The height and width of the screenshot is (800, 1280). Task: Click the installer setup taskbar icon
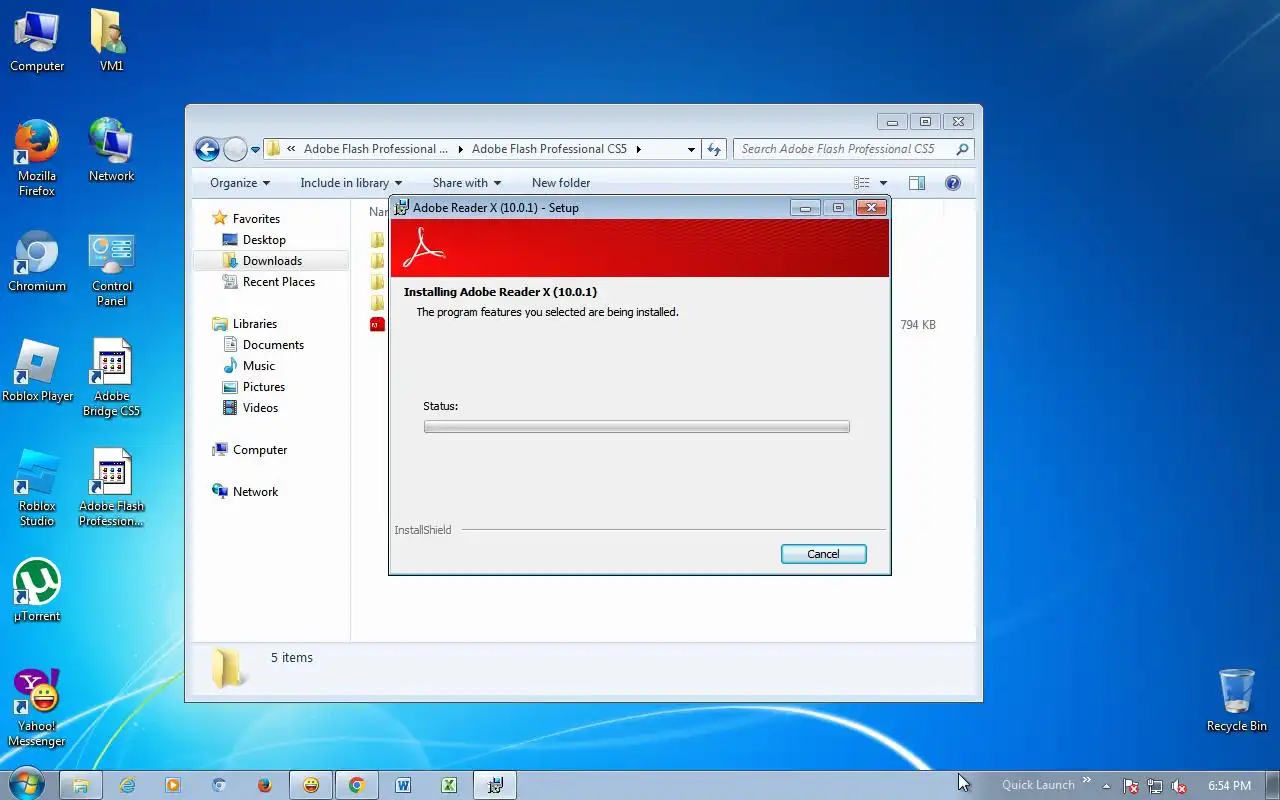click(x=495, y=786)
